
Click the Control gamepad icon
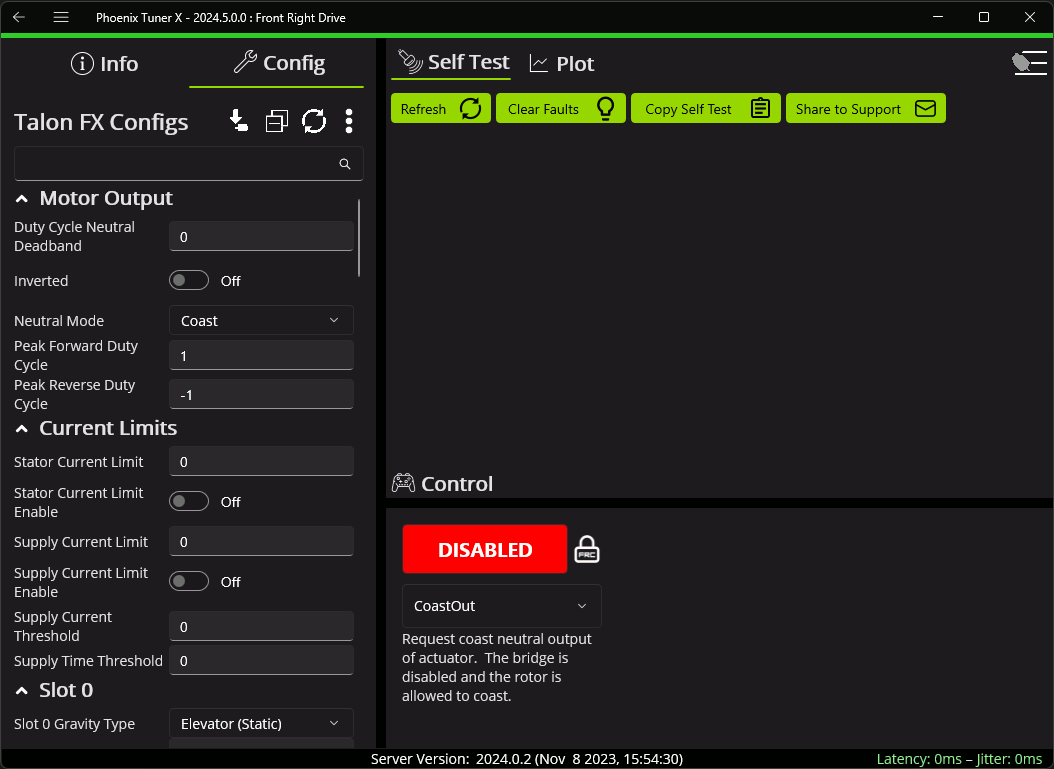403,483
